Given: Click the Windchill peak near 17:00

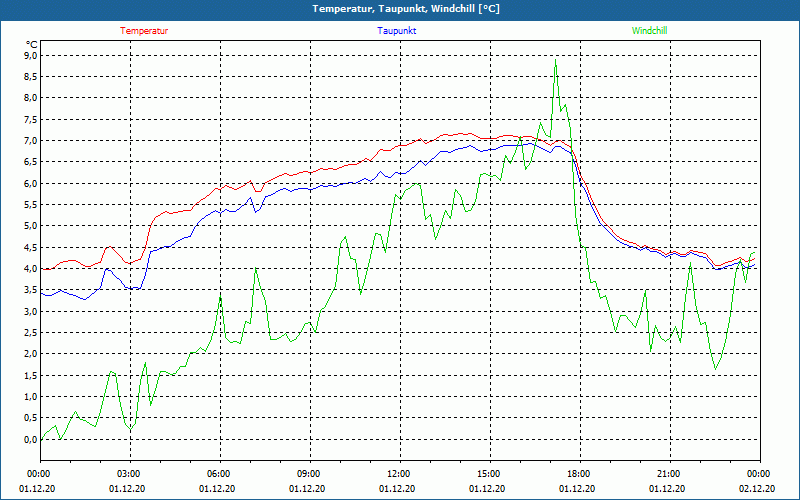Looking at the screenshot, I should pyautogui.click(x=556, y=60).
